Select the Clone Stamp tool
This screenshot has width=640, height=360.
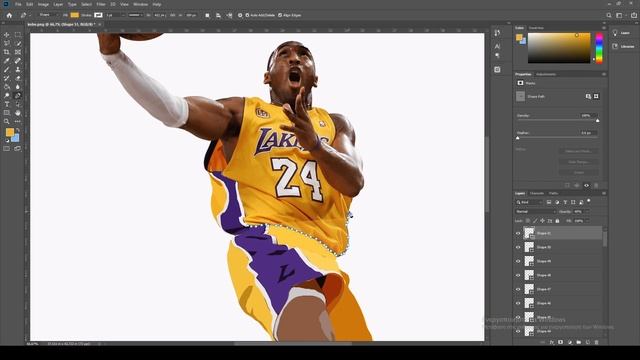tap(18, 69)
